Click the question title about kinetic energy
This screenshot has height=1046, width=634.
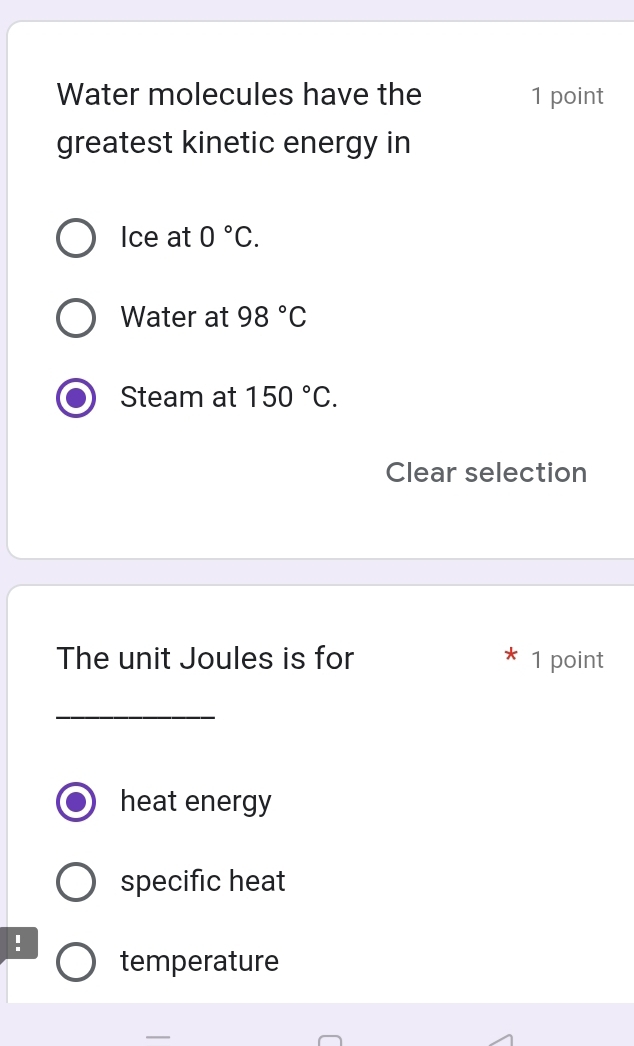pos(238,118)
